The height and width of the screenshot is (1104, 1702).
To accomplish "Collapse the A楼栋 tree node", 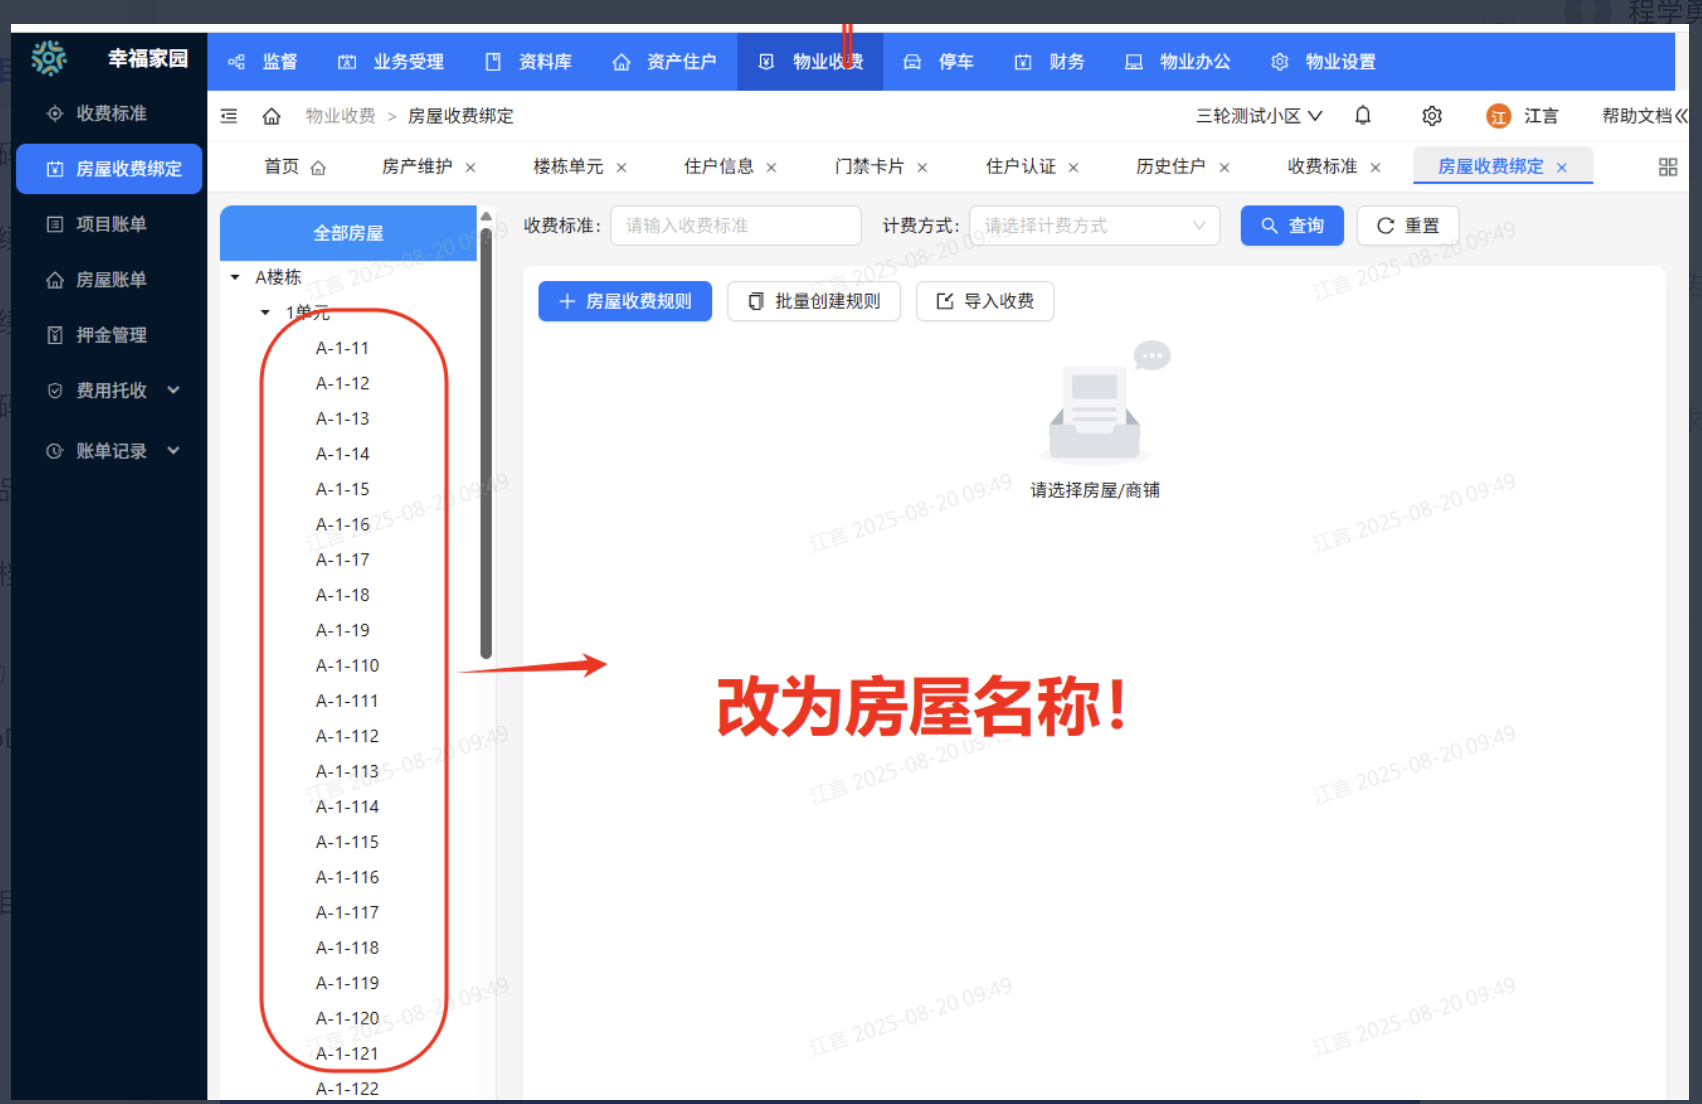I will (x=235, y=277).
